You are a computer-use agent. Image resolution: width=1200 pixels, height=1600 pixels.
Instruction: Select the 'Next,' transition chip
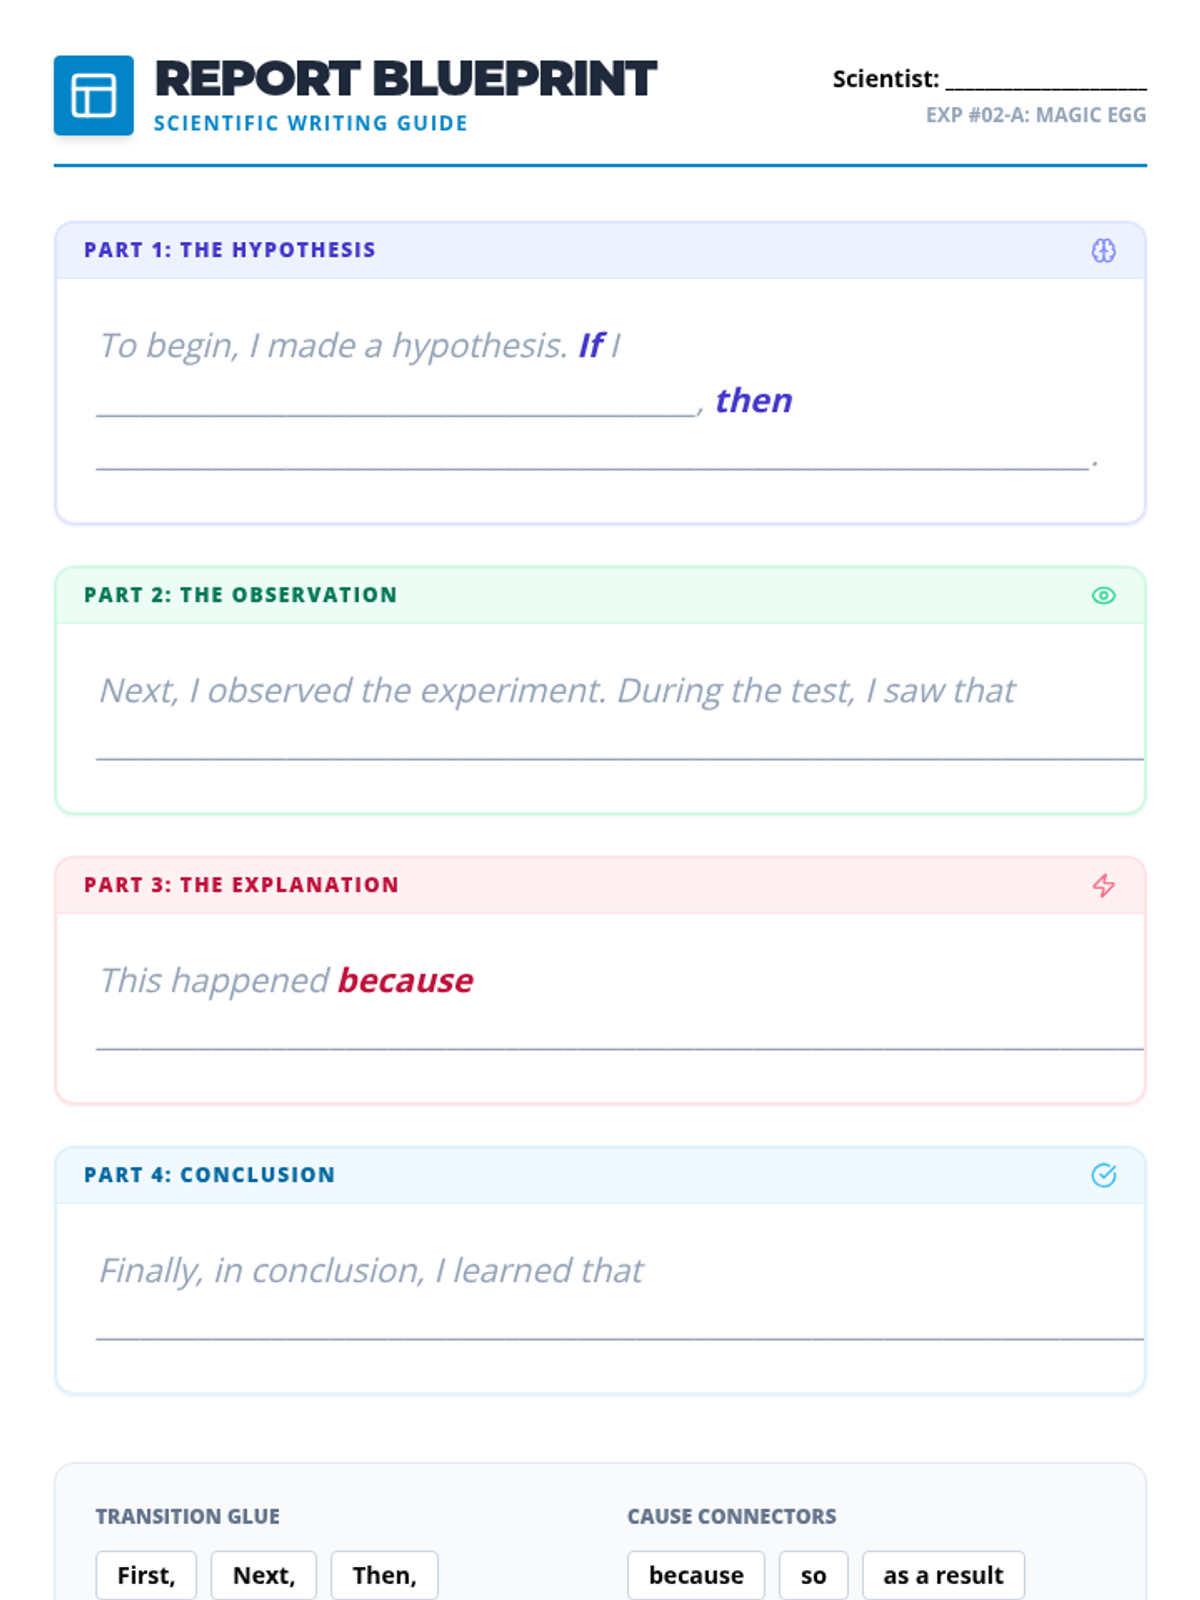(263, 1575)
